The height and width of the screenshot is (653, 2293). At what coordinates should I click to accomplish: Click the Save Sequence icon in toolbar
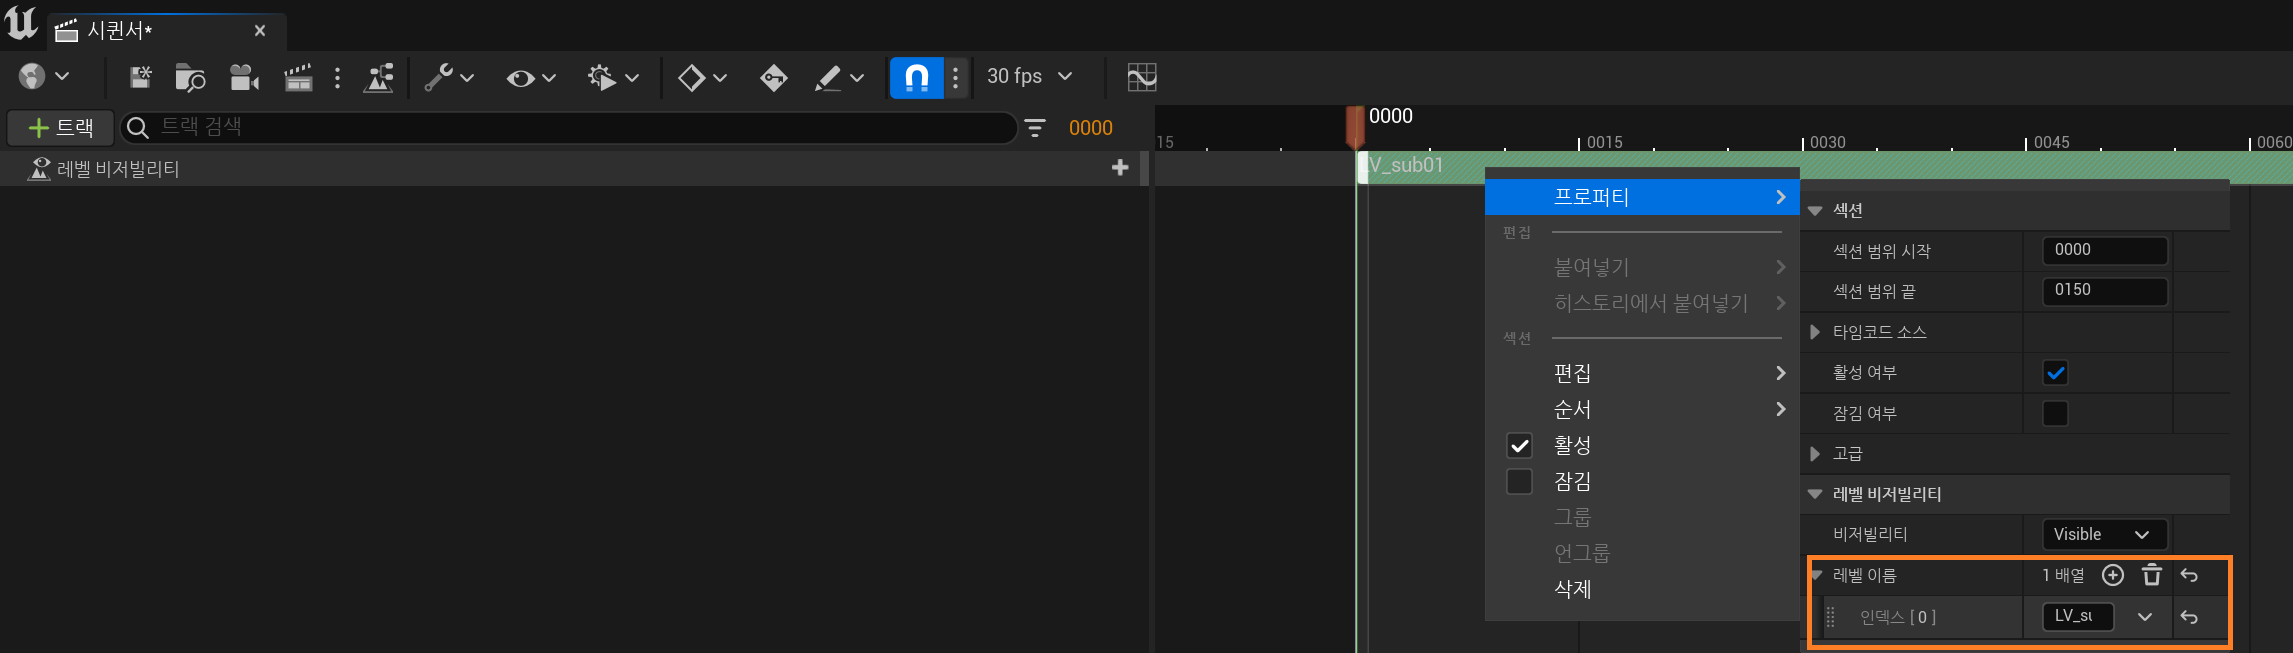(140, 77)
